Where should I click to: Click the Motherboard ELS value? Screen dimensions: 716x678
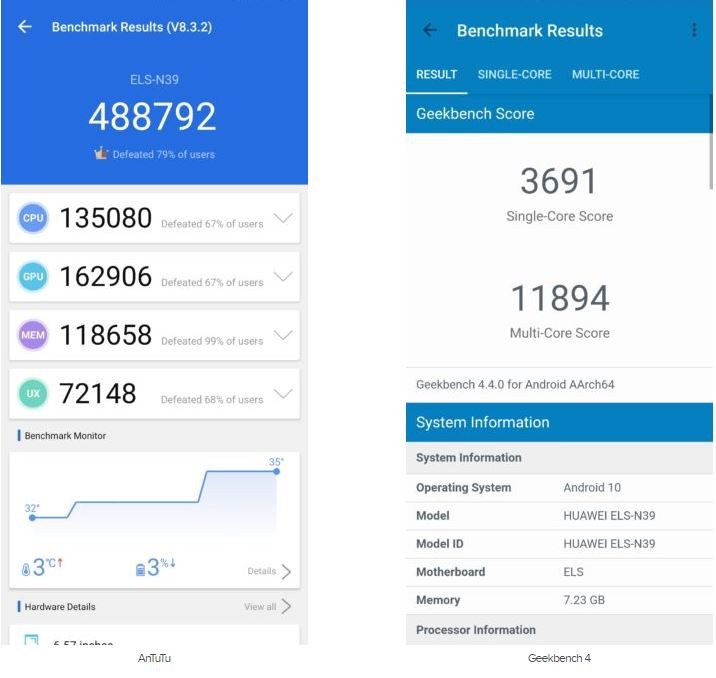574,572
